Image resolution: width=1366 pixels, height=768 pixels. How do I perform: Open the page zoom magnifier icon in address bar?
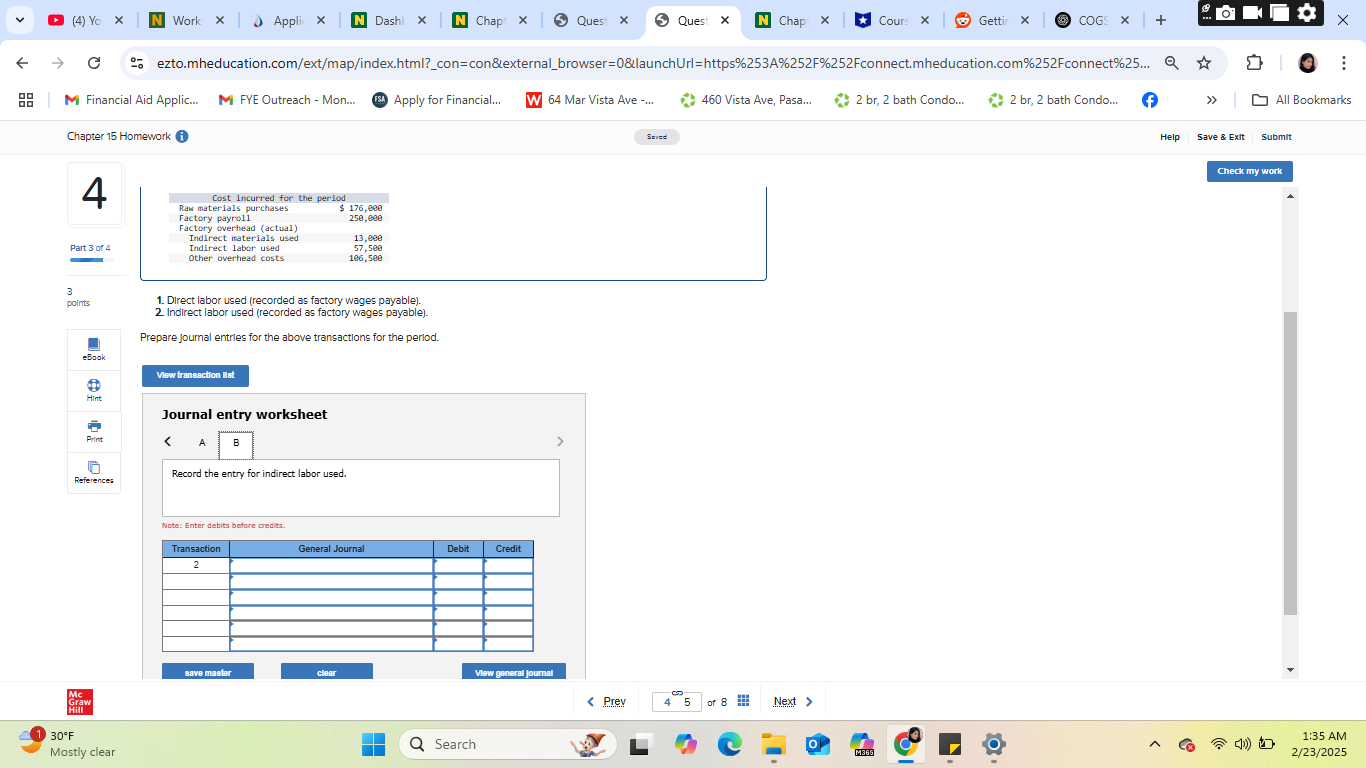(x=1172, y=63)
